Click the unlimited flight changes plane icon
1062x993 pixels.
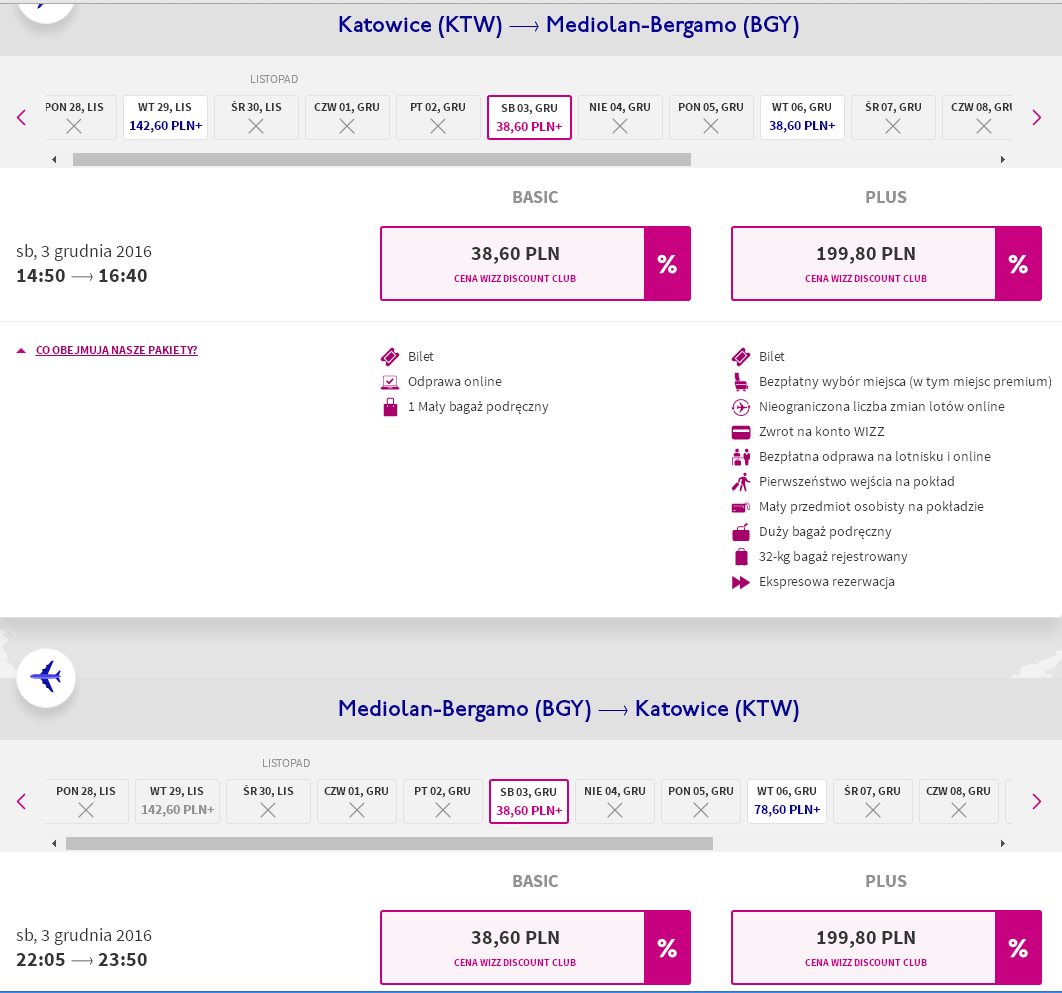point(741,407)
